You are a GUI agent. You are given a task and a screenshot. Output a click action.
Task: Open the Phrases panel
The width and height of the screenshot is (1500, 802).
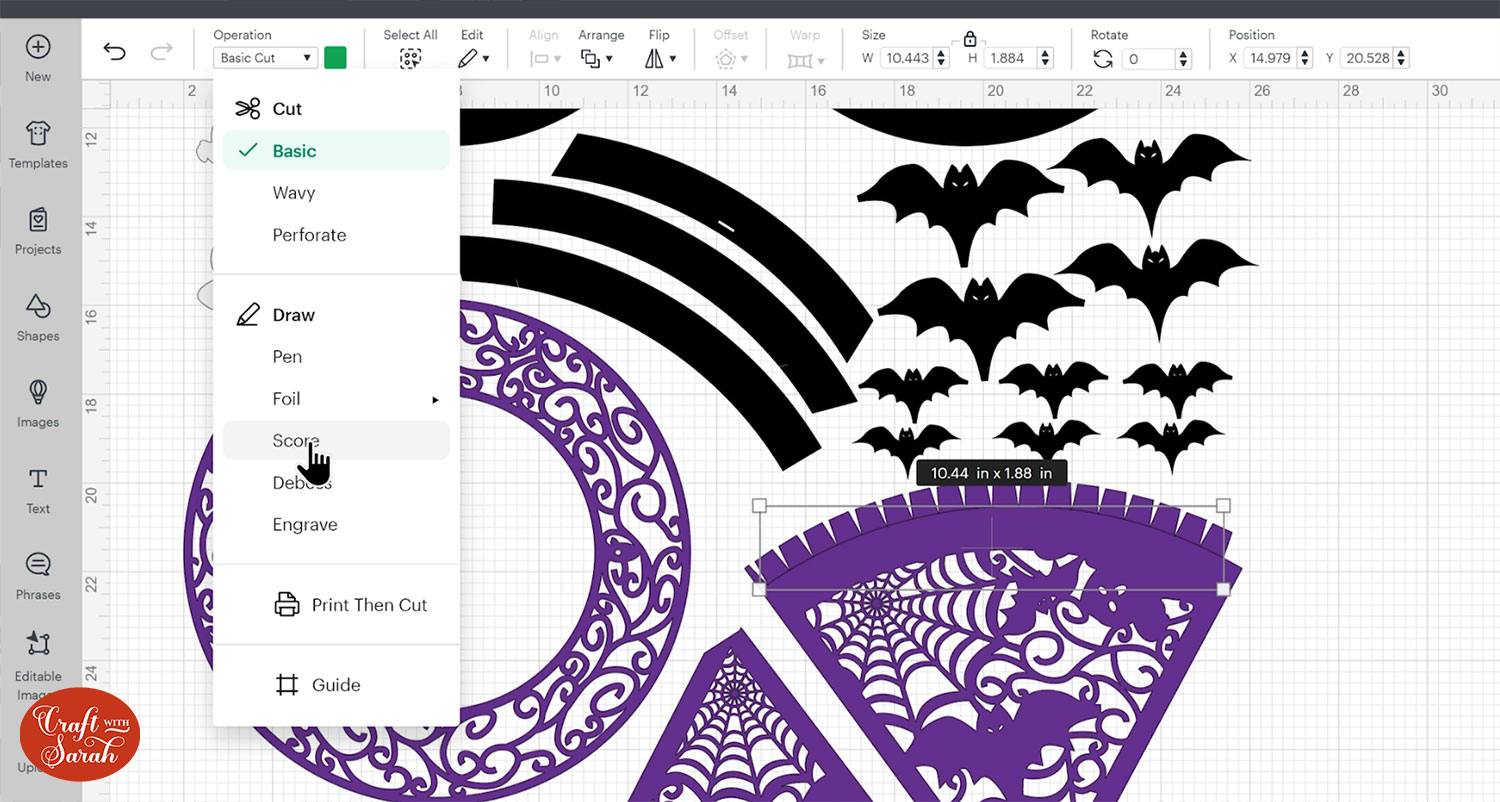tap(37, 577)
